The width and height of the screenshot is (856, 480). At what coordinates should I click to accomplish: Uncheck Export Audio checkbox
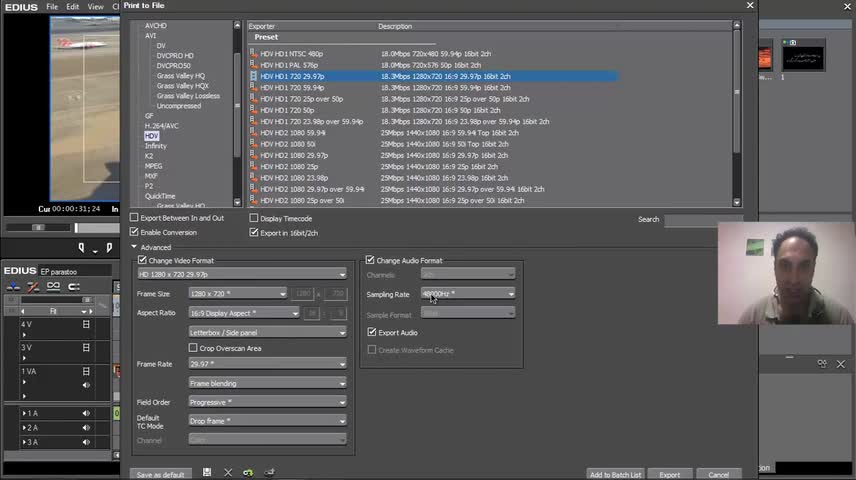tap(372, 332)
